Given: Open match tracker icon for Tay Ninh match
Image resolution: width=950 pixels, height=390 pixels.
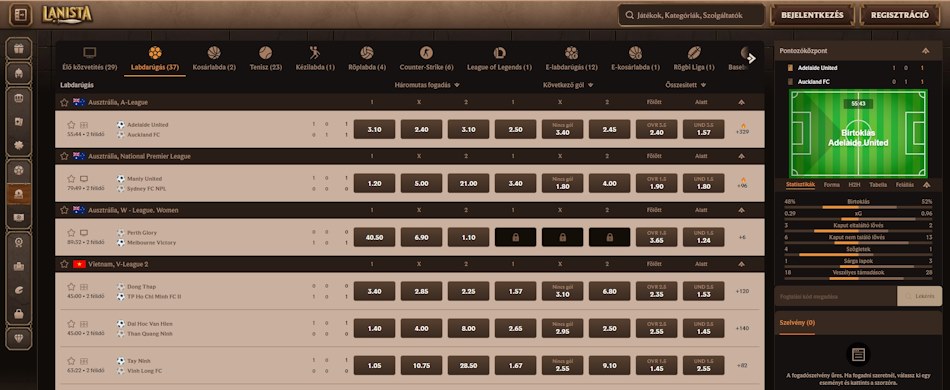Looking at the screenshot, I should [84, 361].
